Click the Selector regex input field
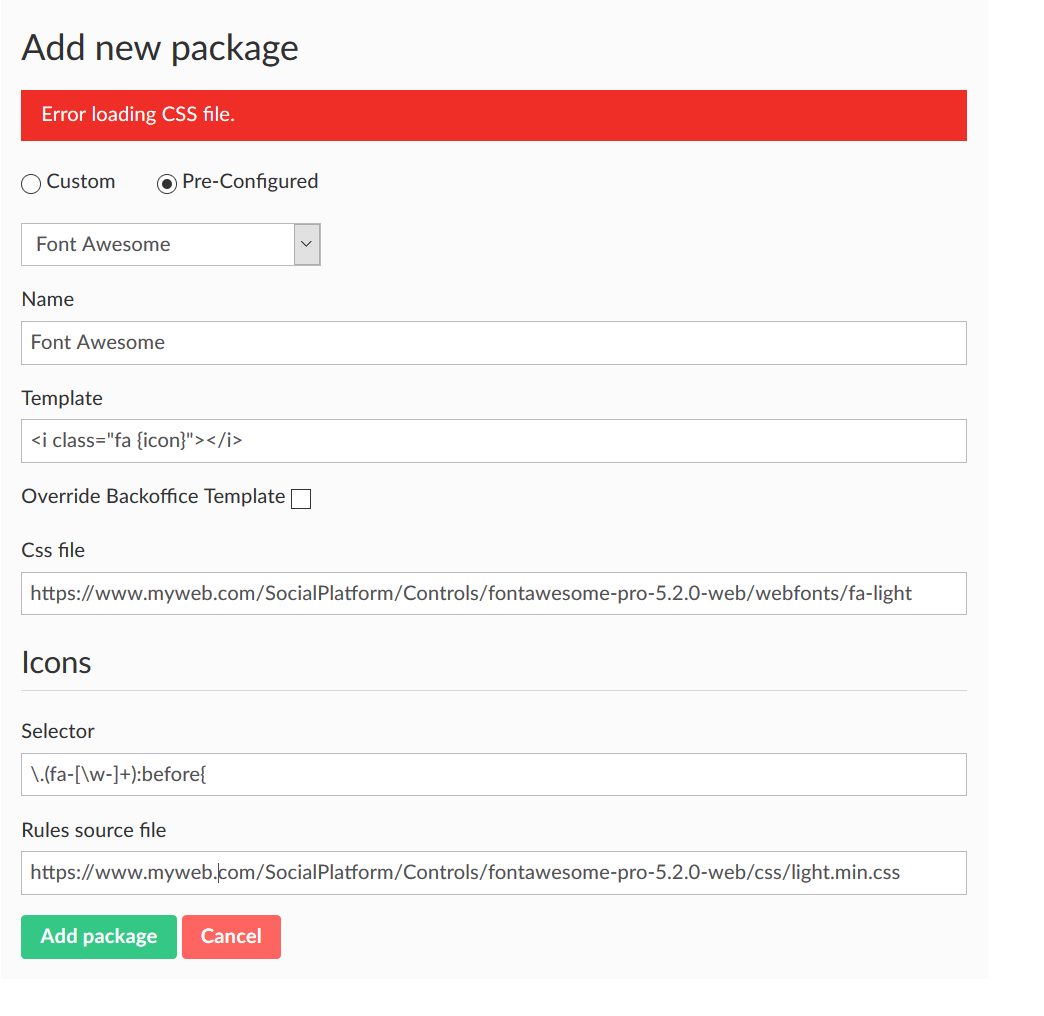The width and height of the screenshot is (1044, 1016). 493,774
